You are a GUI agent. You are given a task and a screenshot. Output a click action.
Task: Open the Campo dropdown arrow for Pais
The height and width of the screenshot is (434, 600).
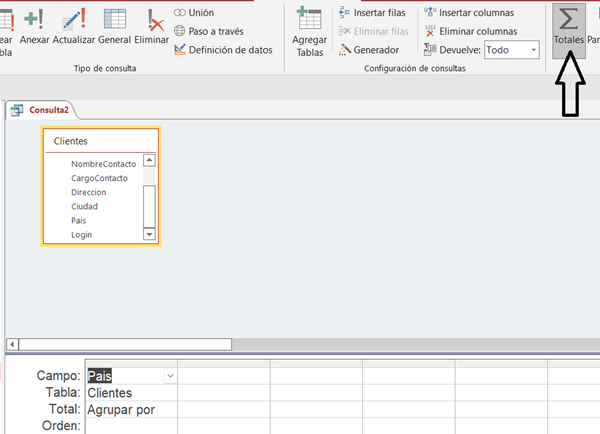170,375
